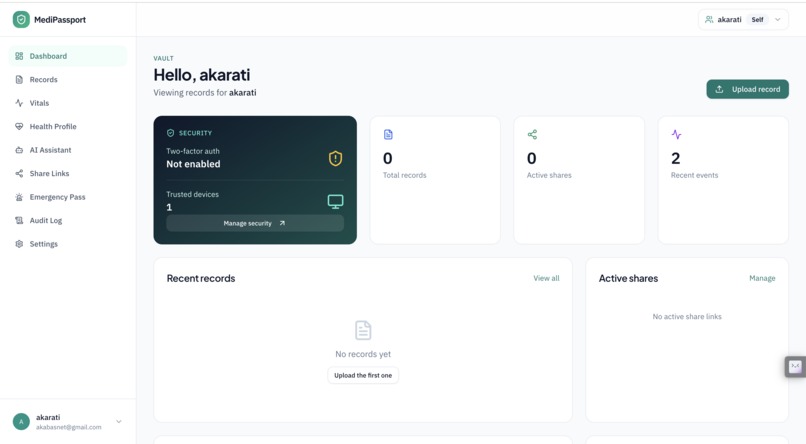Image resolution: width=806 pixels, height=444 pixels.
Task: Open the AI Assistant page
Action: (x=68, y=150)
